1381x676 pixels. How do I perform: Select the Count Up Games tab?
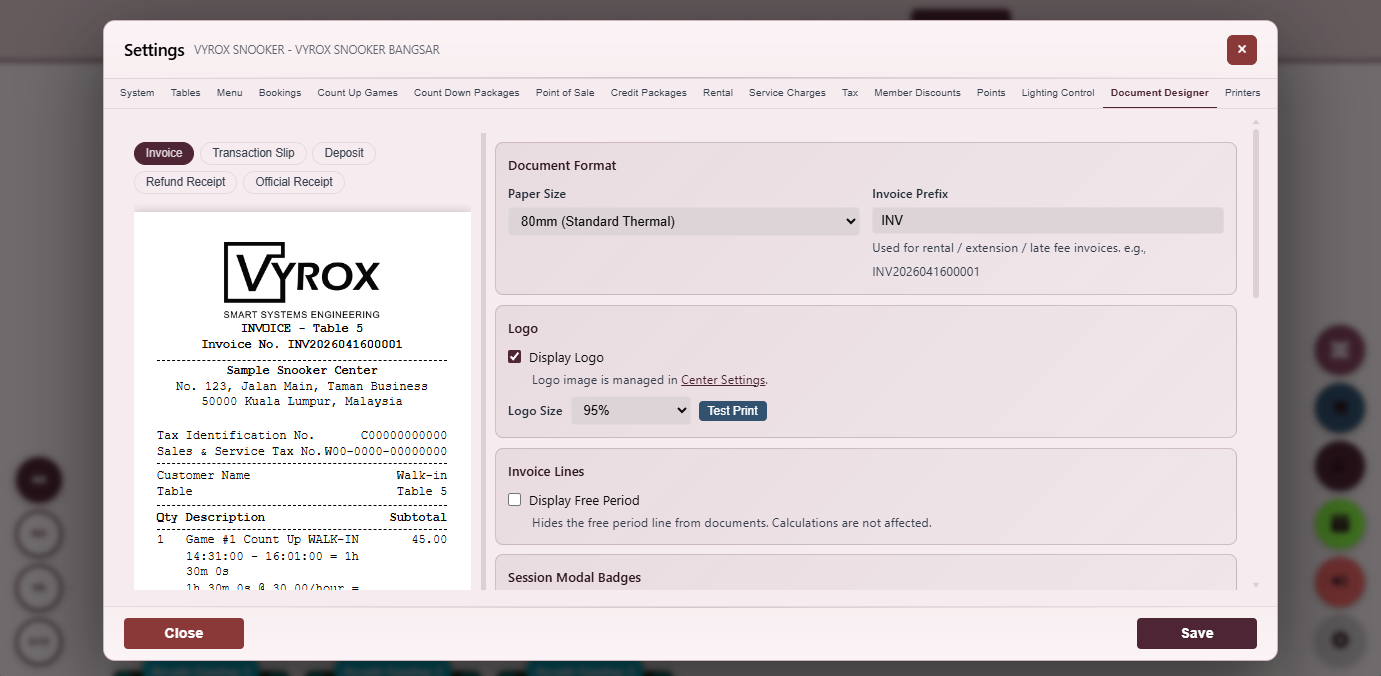tap(357, 93)
